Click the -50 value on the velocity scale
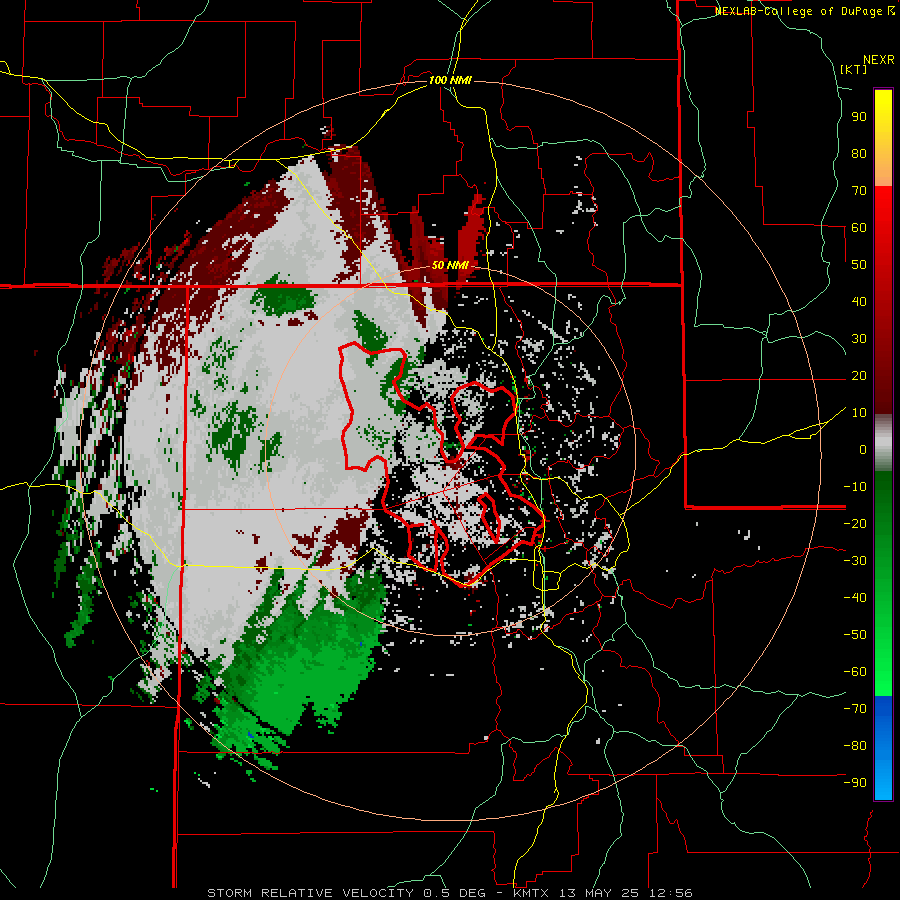 click(855, 635)
